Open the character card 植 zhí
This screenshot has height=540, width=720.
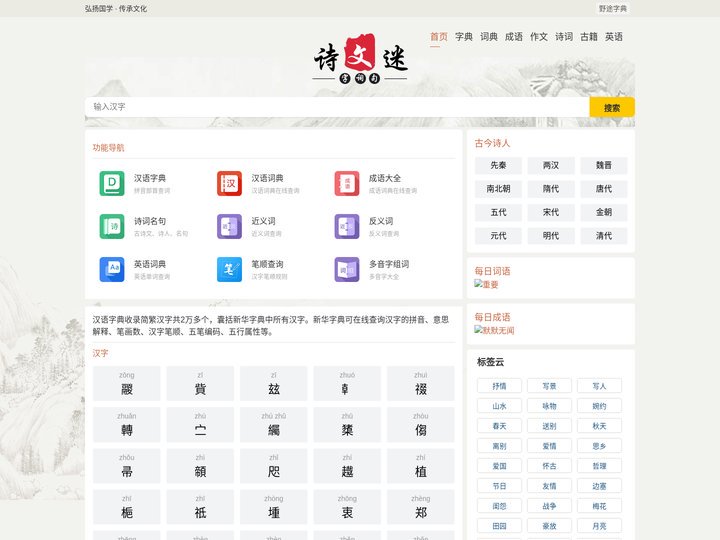pos(421,466)
